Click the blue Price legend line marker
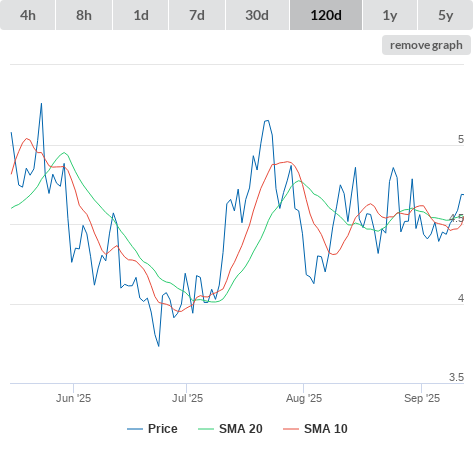Screen dimensions: 474x455 (x=135, y=429)
